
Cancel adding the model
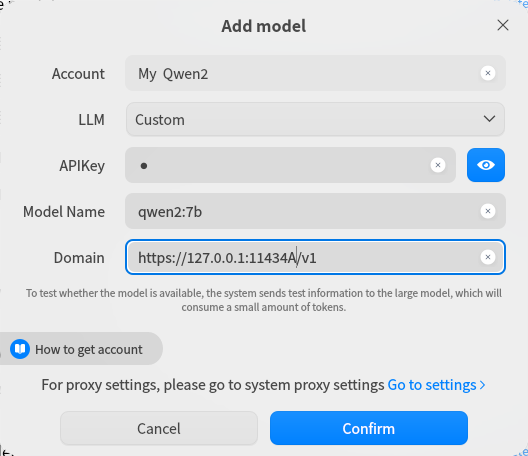[159, 428]
